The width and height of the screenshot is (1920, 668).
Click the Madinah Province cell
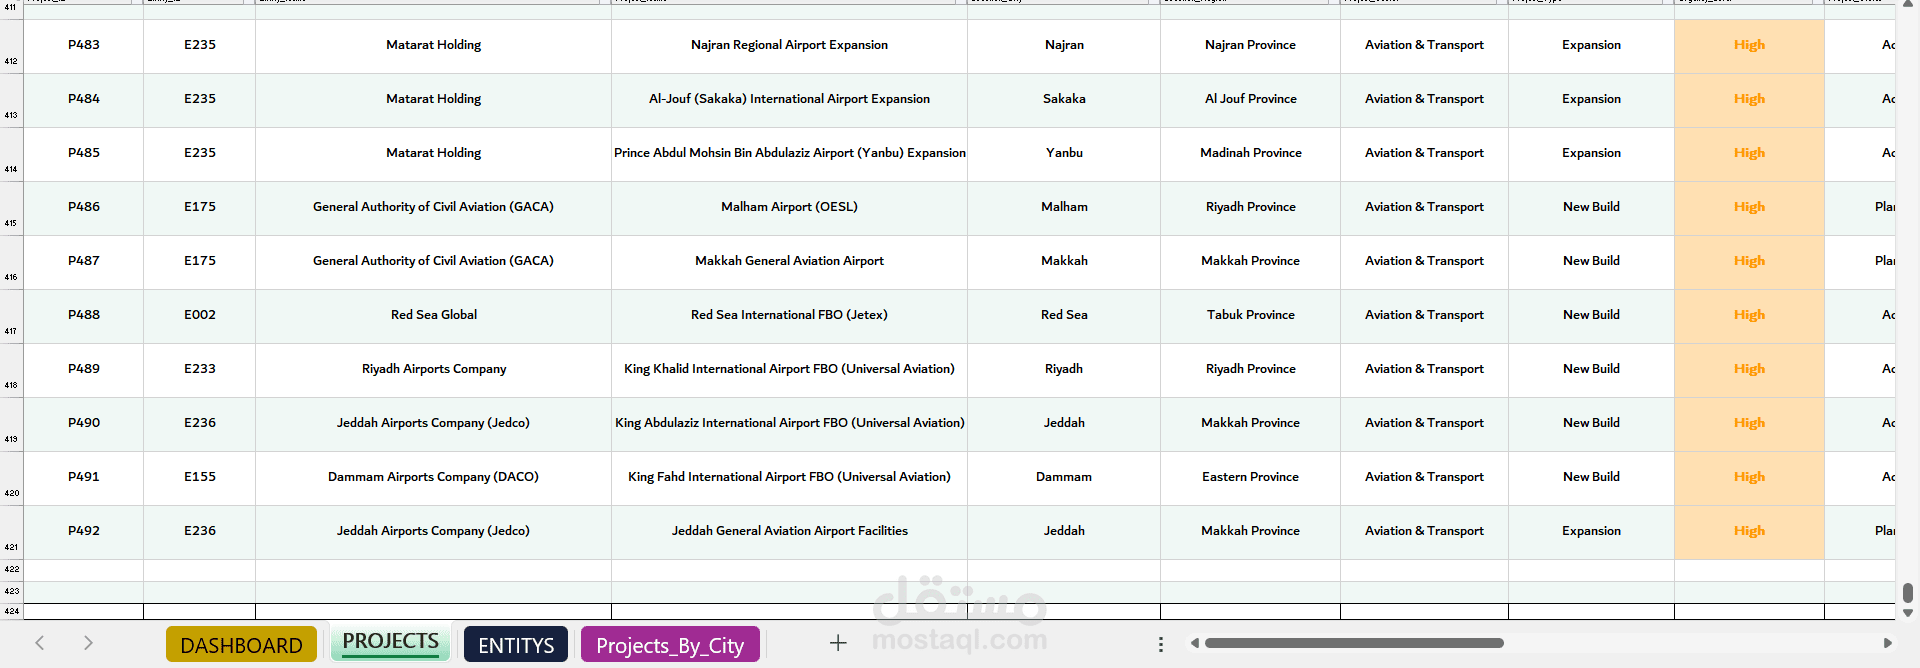(1250, 154)
